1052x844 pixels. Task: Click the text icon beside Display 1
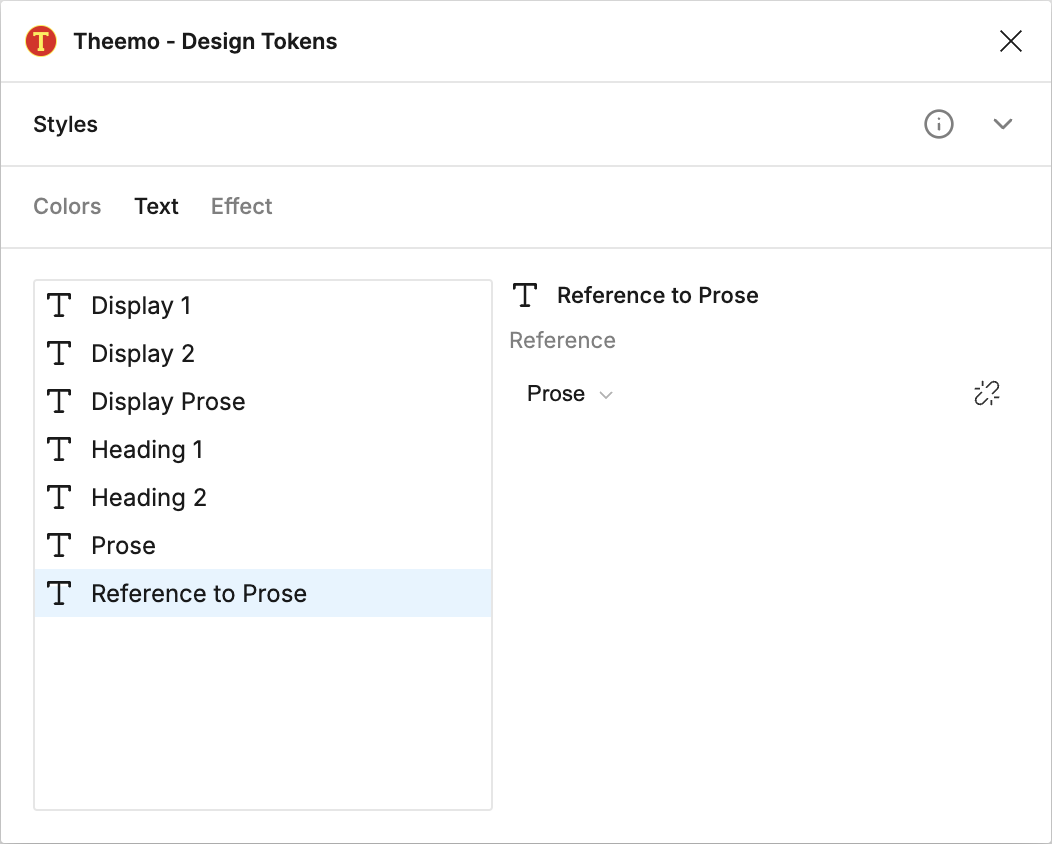pos(60,306)
